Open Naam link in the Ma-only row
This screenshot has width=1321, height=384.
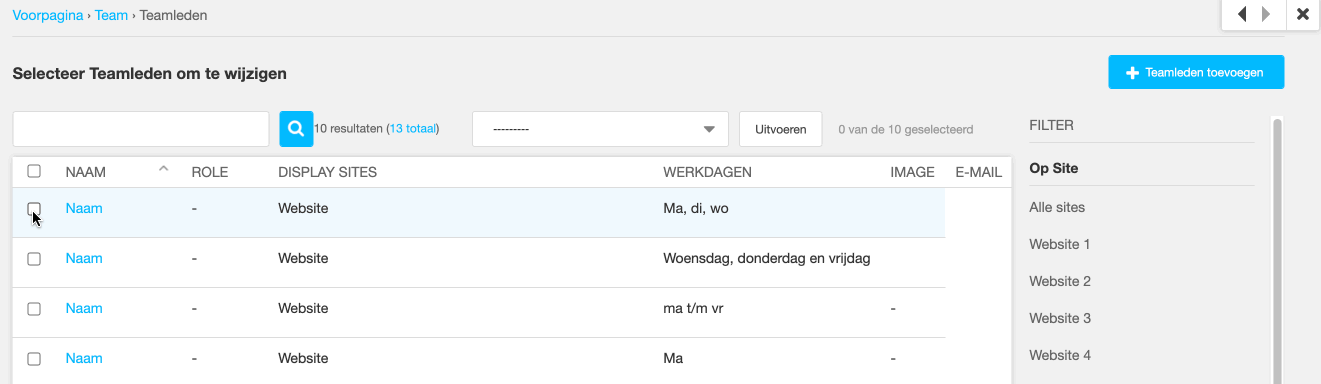point(84,358)
